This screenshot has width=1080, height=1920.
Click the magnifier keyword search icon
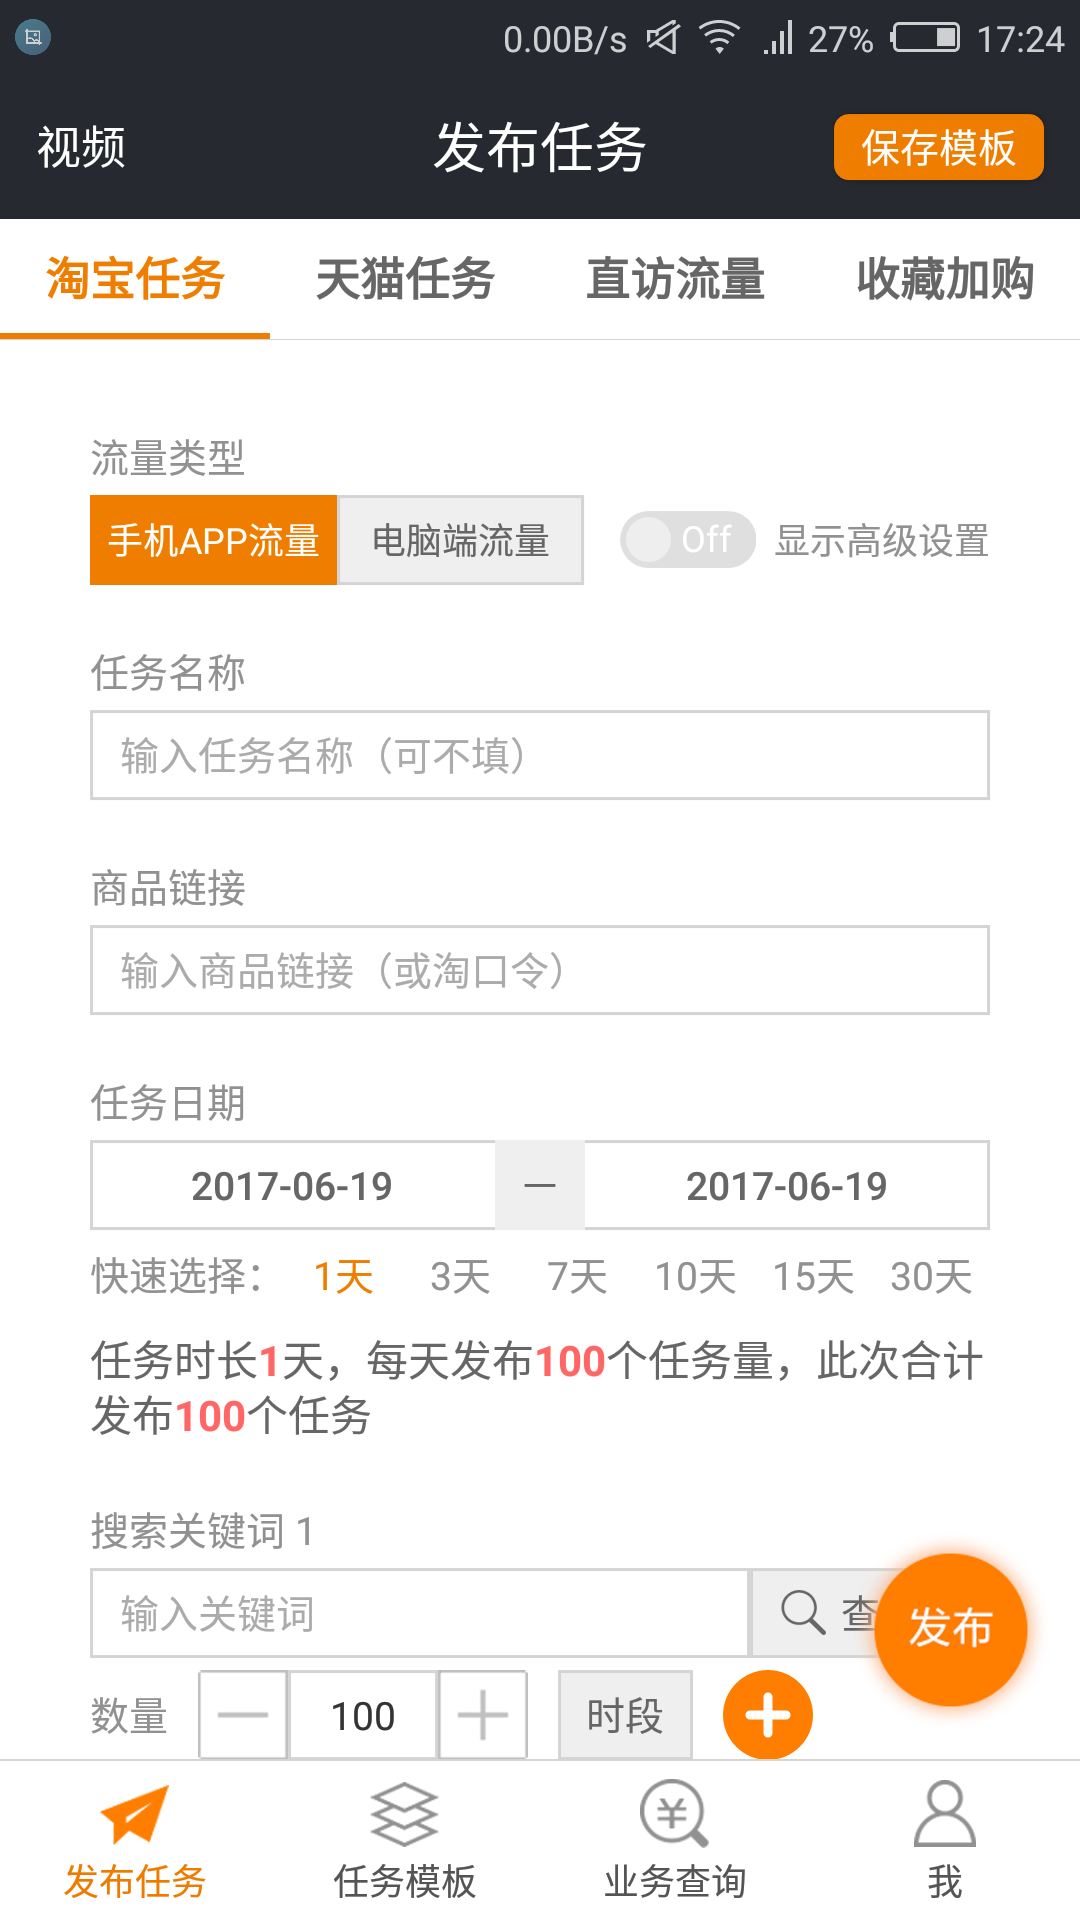click(x=803, y=1612)
